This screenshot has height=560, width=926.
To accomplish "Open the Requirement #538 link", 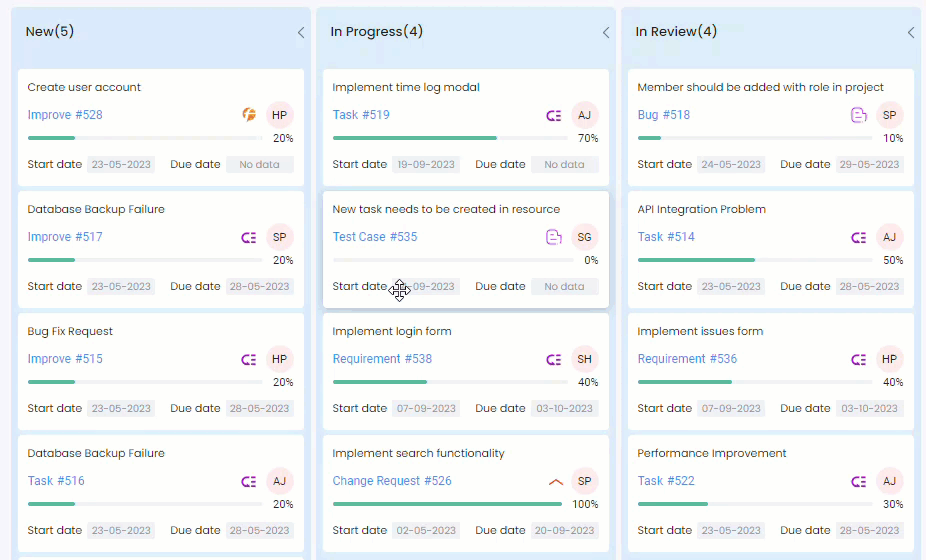I will [382, 359].
